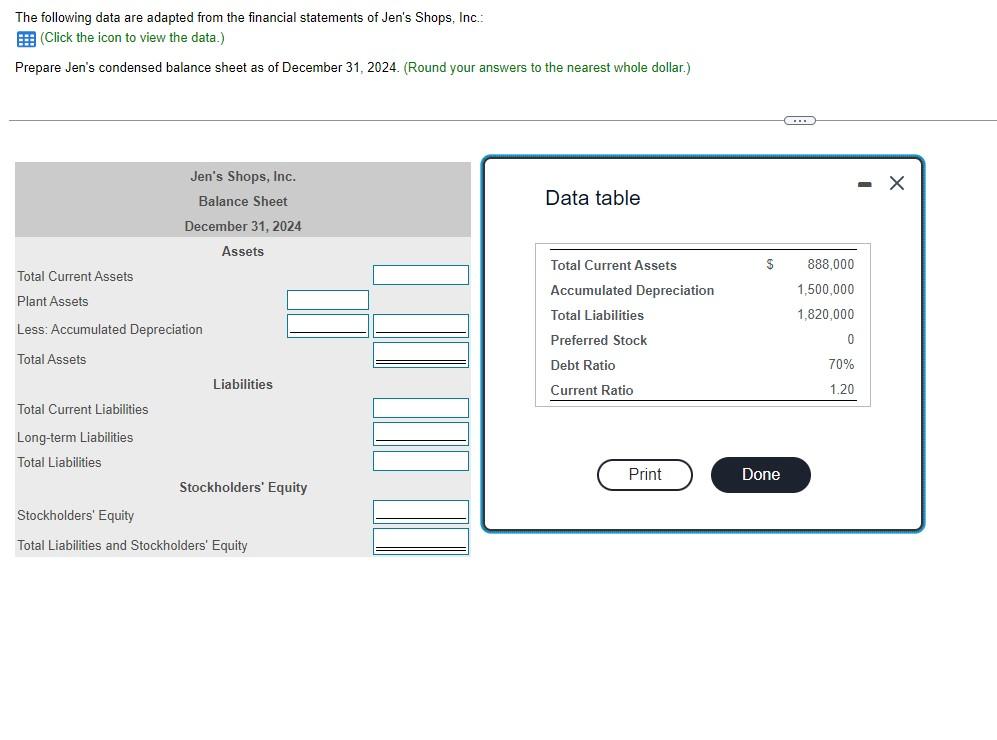The width and height of the screenshot is (997, 740).
Task: Click the Total Current Assets input field
Action: (x=420, y=275)
